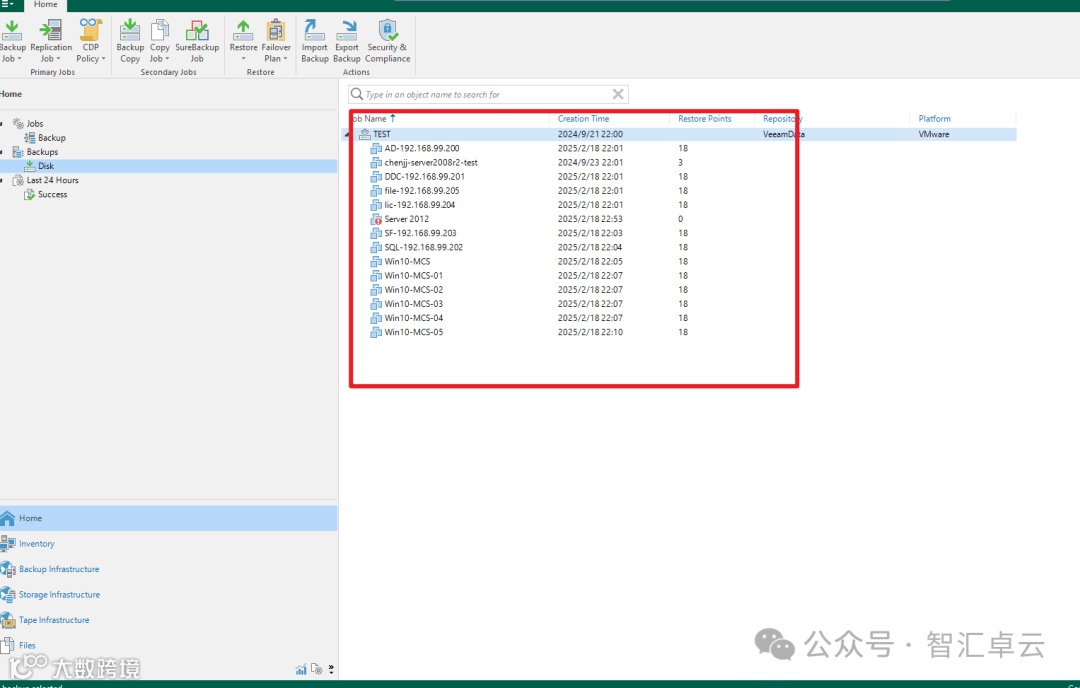Click the Copy Job ribbon icon
The height and width of the screenshot is (688, 1080).
[160, 30]
